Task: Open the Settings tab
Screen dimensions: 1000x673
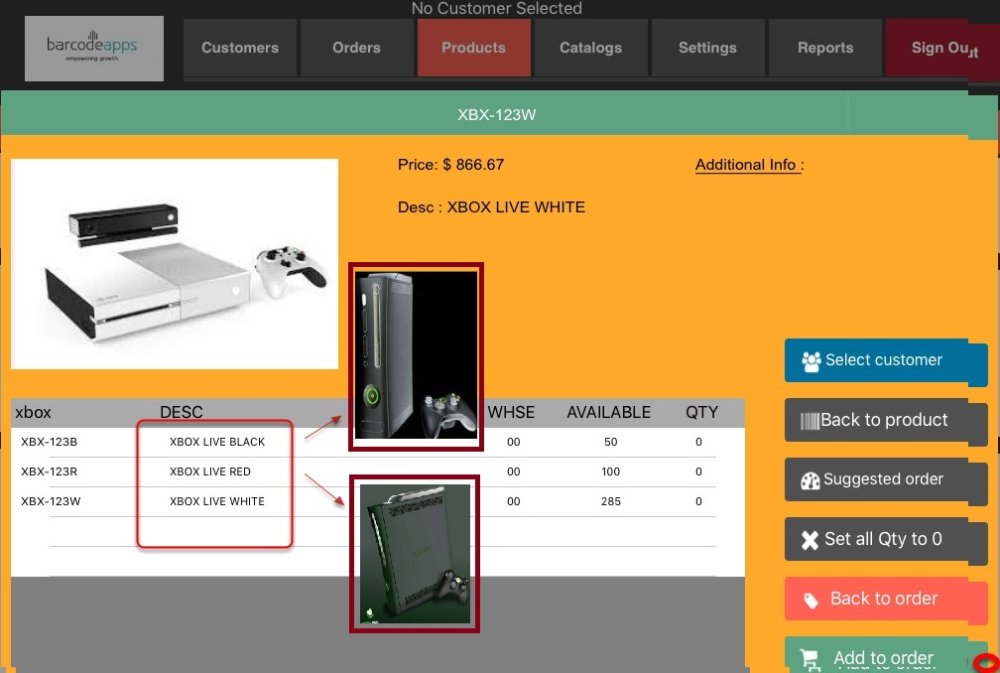Action: 708,48
